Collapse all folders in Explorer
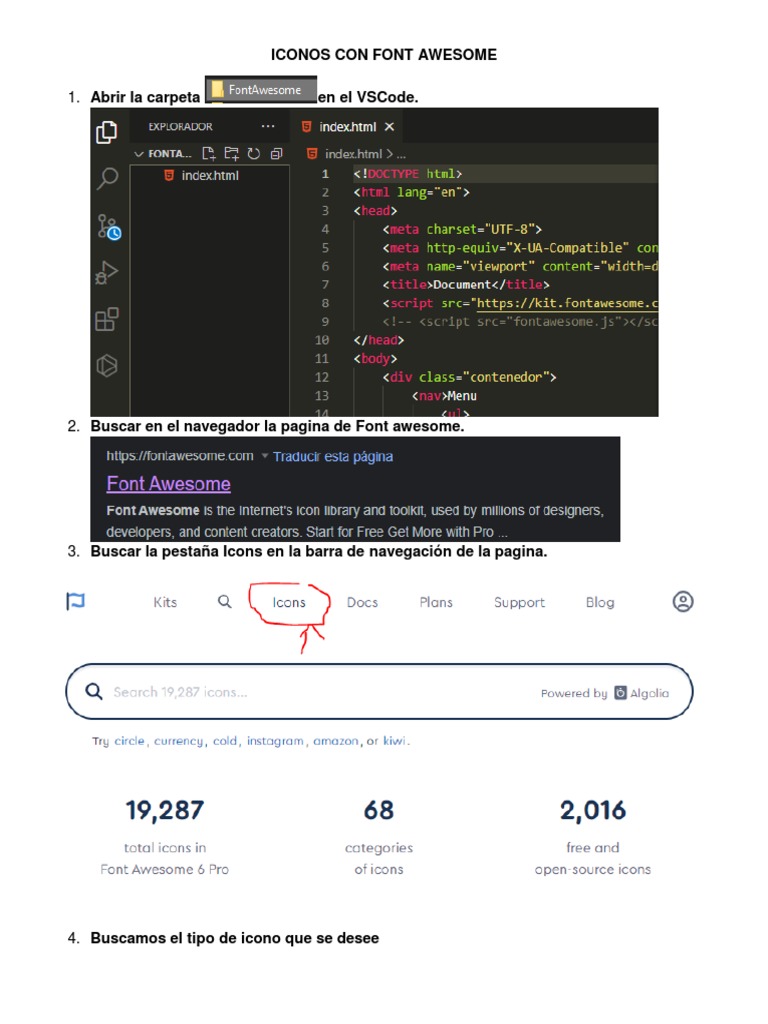768x1024 pixels. 276,154
